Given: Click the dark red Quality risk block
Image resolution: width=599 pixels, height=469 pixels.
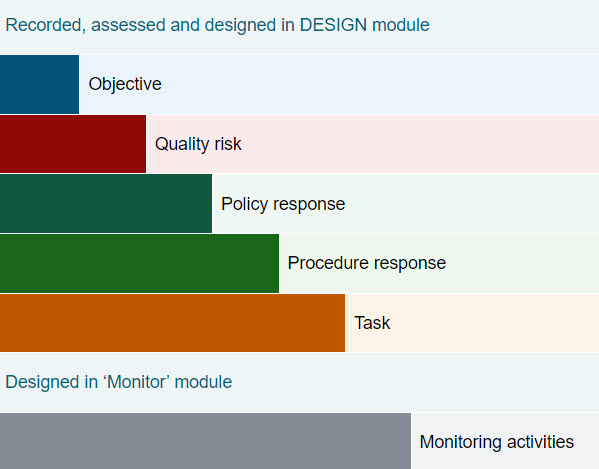Looking at the screenshot, I should coord(73,144).
